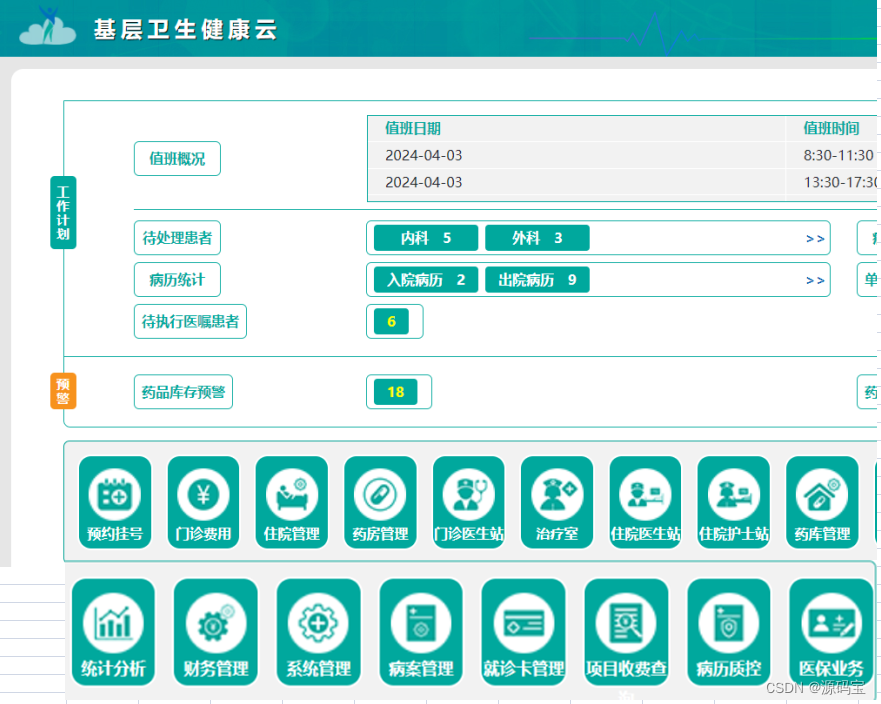This screenshot has width=881, height=704.
Task: Select the 预警 warning side tab
Action: point(62,391)
